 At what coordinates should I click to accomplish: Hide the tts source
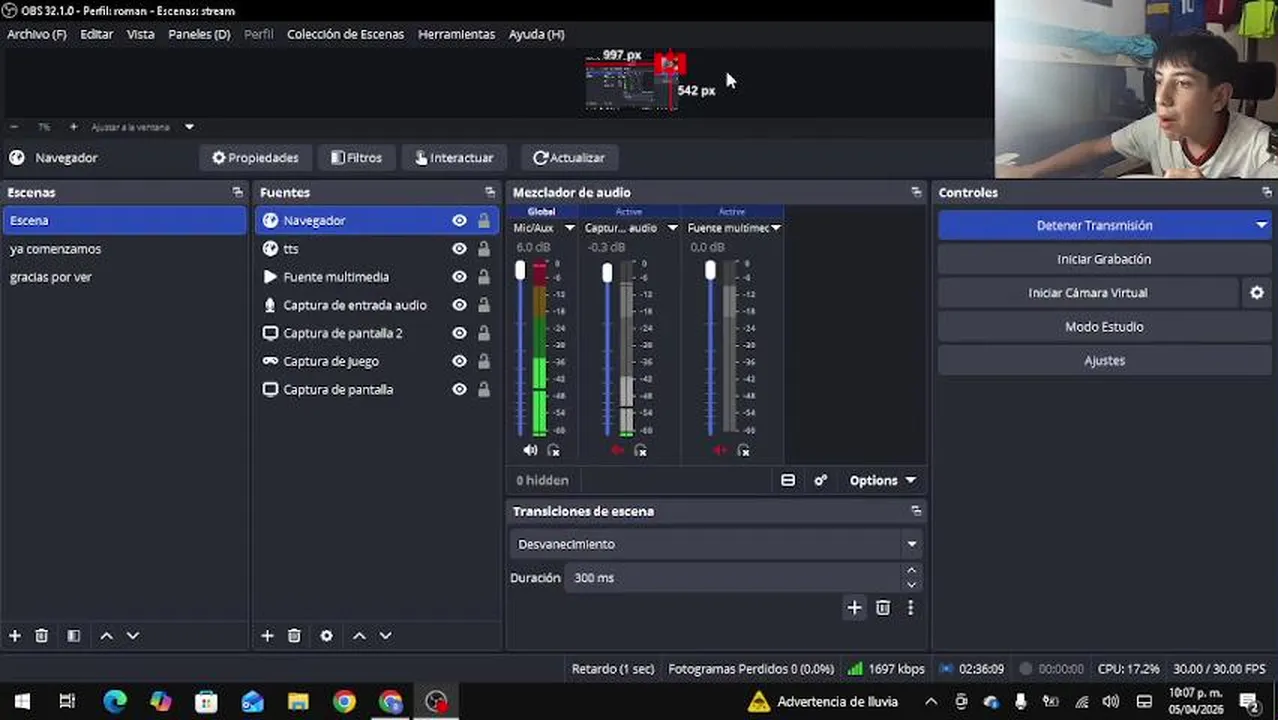[459, 249]
